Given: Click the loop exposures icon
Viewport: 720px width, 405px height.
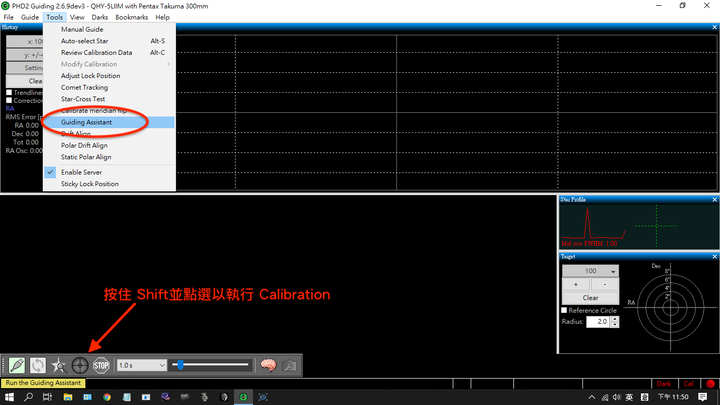Looking at the screenshot, I should click(x=38, y=366).
